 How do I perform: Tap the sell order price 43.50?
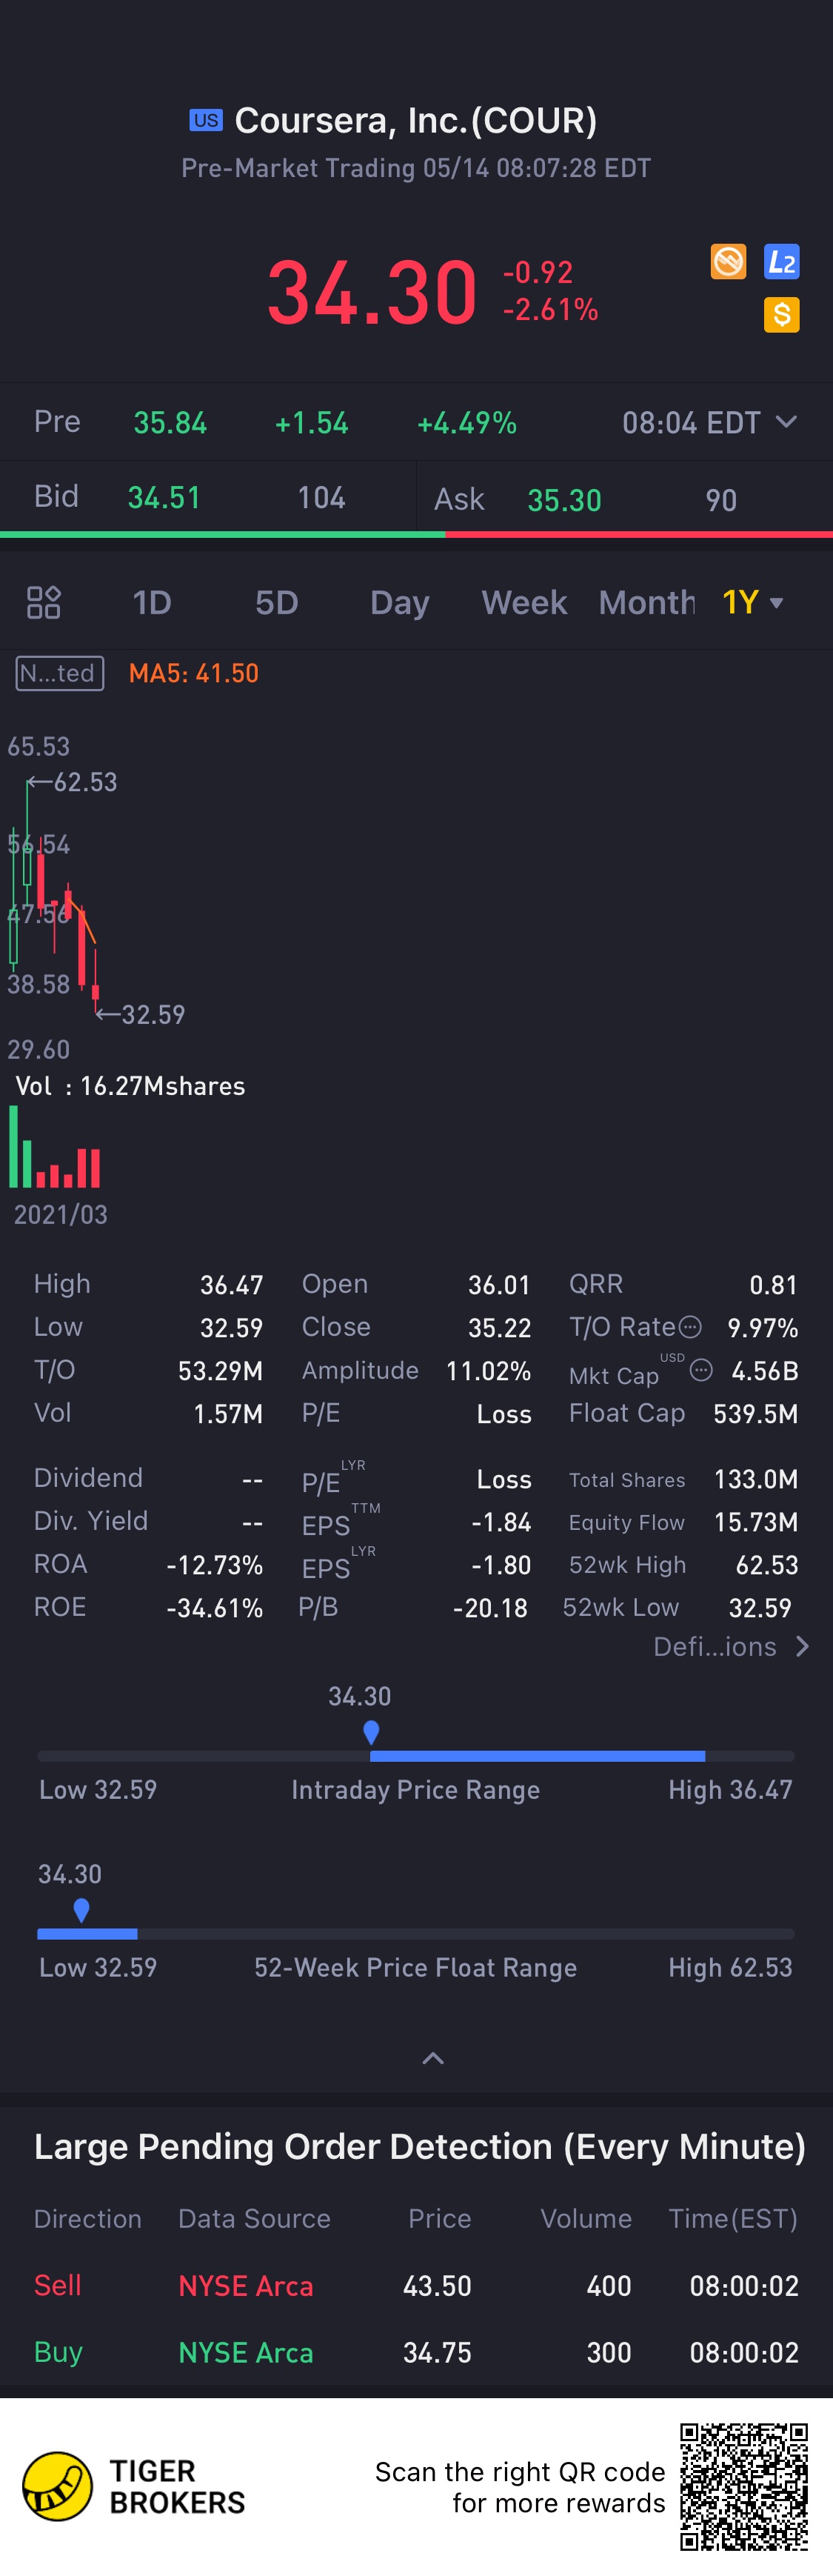pyautogui.click(x=437, y=2285)
